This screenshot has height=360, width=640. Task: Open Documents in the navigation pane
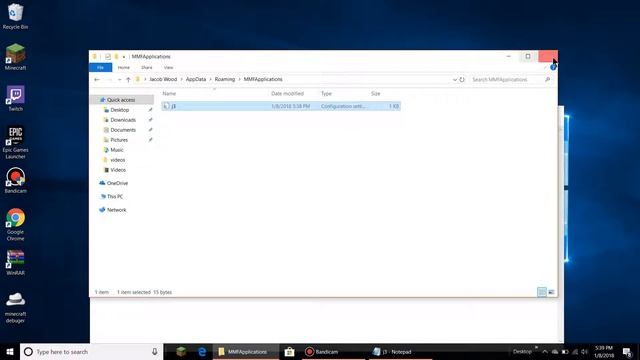click(123, 130)
